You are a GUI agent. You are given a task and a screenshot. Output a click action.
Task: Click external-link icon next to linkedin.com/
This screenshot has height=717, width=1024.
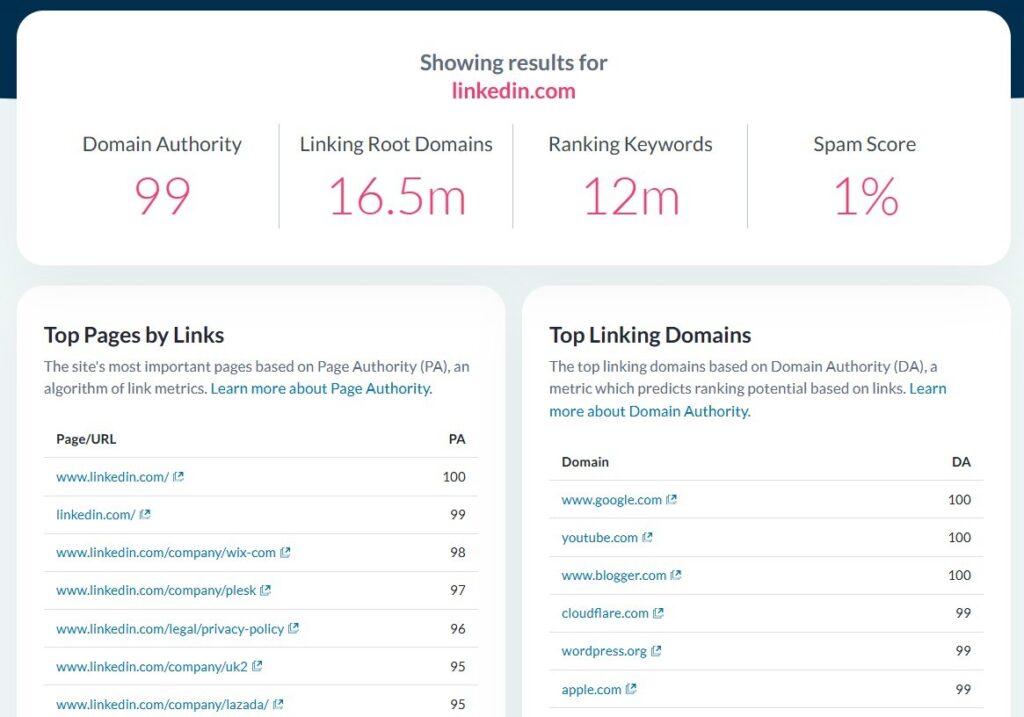point(145,515)
